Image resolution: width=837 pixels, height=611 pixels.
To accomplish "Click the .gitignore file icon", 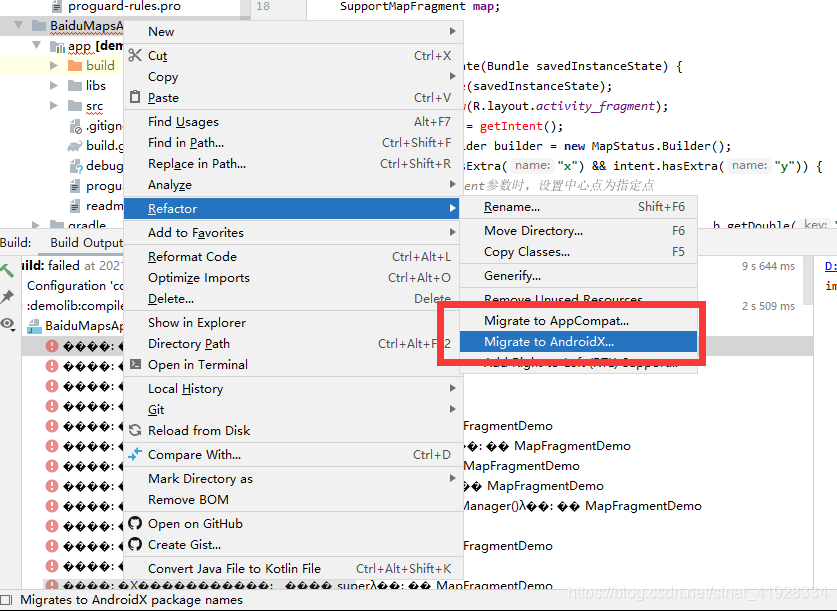I will tap(75, 126).
